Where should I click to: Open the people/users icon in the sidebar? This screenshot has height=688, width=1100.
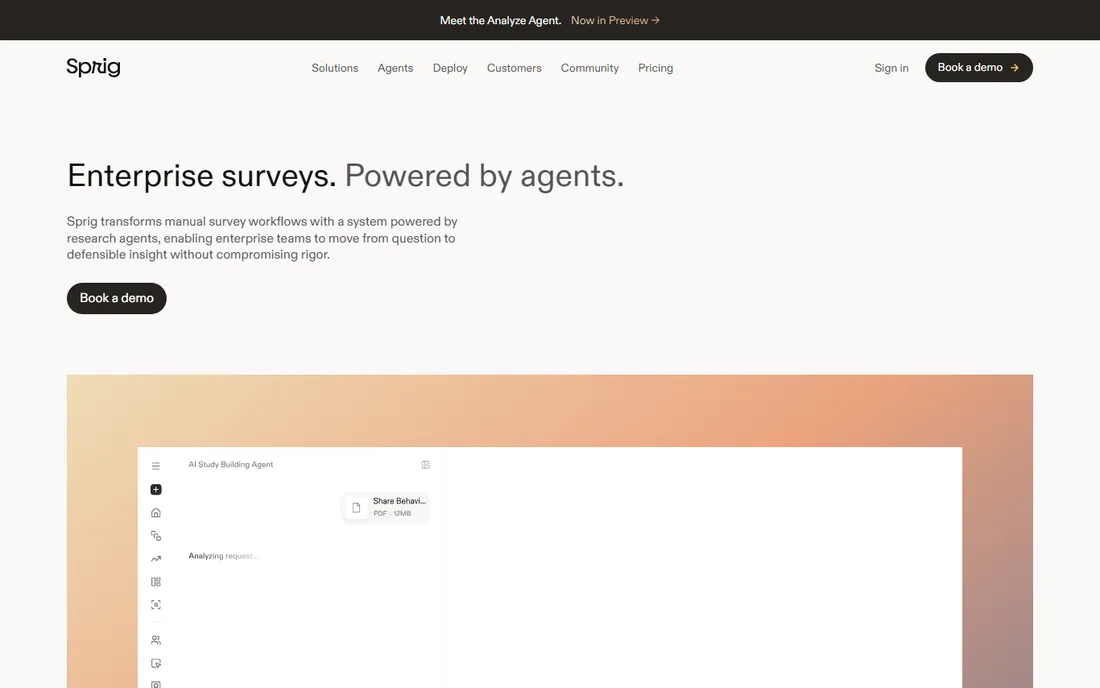(x=156, y=640)
